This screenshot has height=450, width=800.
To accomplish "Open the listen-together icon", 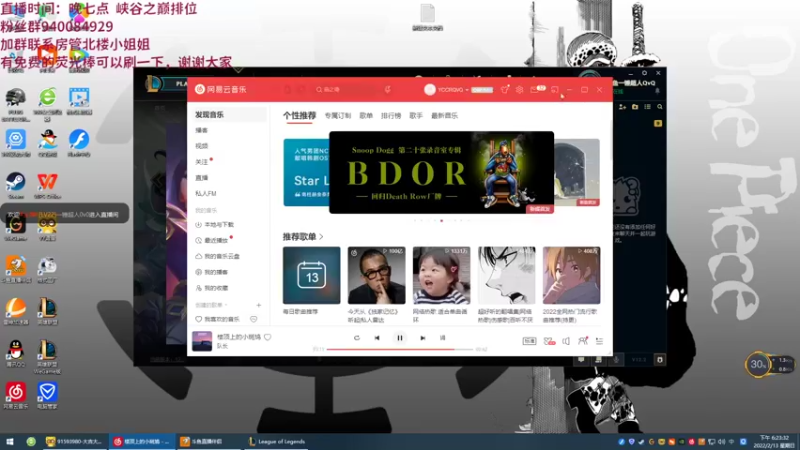I will (583, 341).
